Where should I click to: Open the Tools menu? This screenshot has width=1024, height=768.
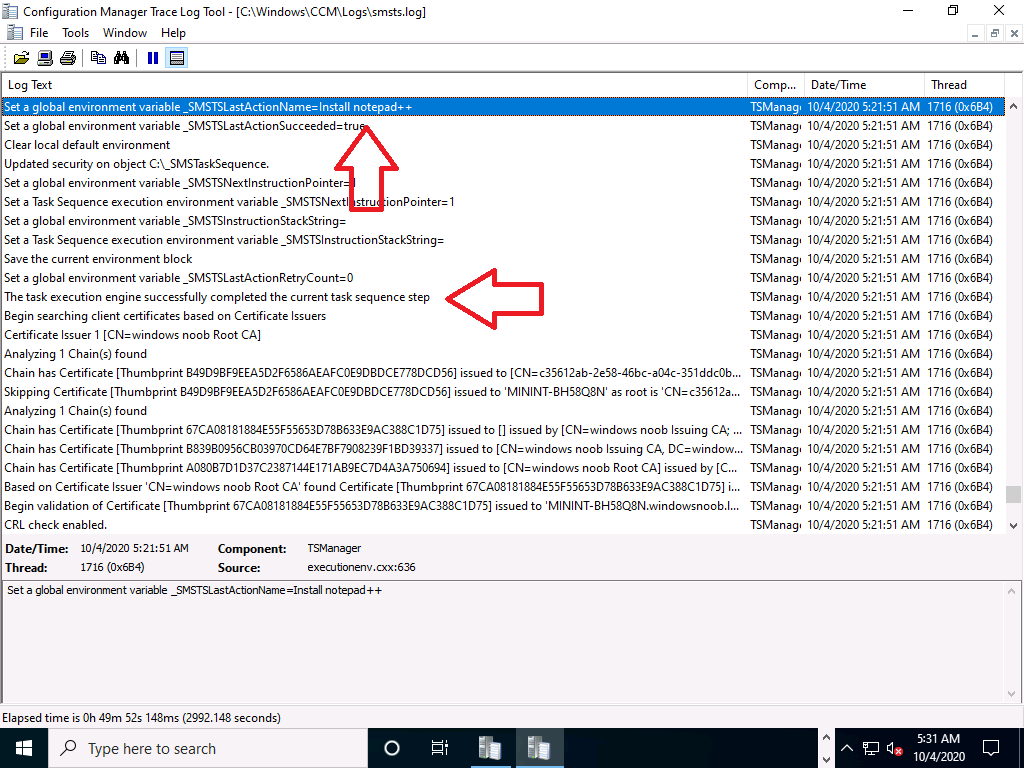click(x=75, y=33)
